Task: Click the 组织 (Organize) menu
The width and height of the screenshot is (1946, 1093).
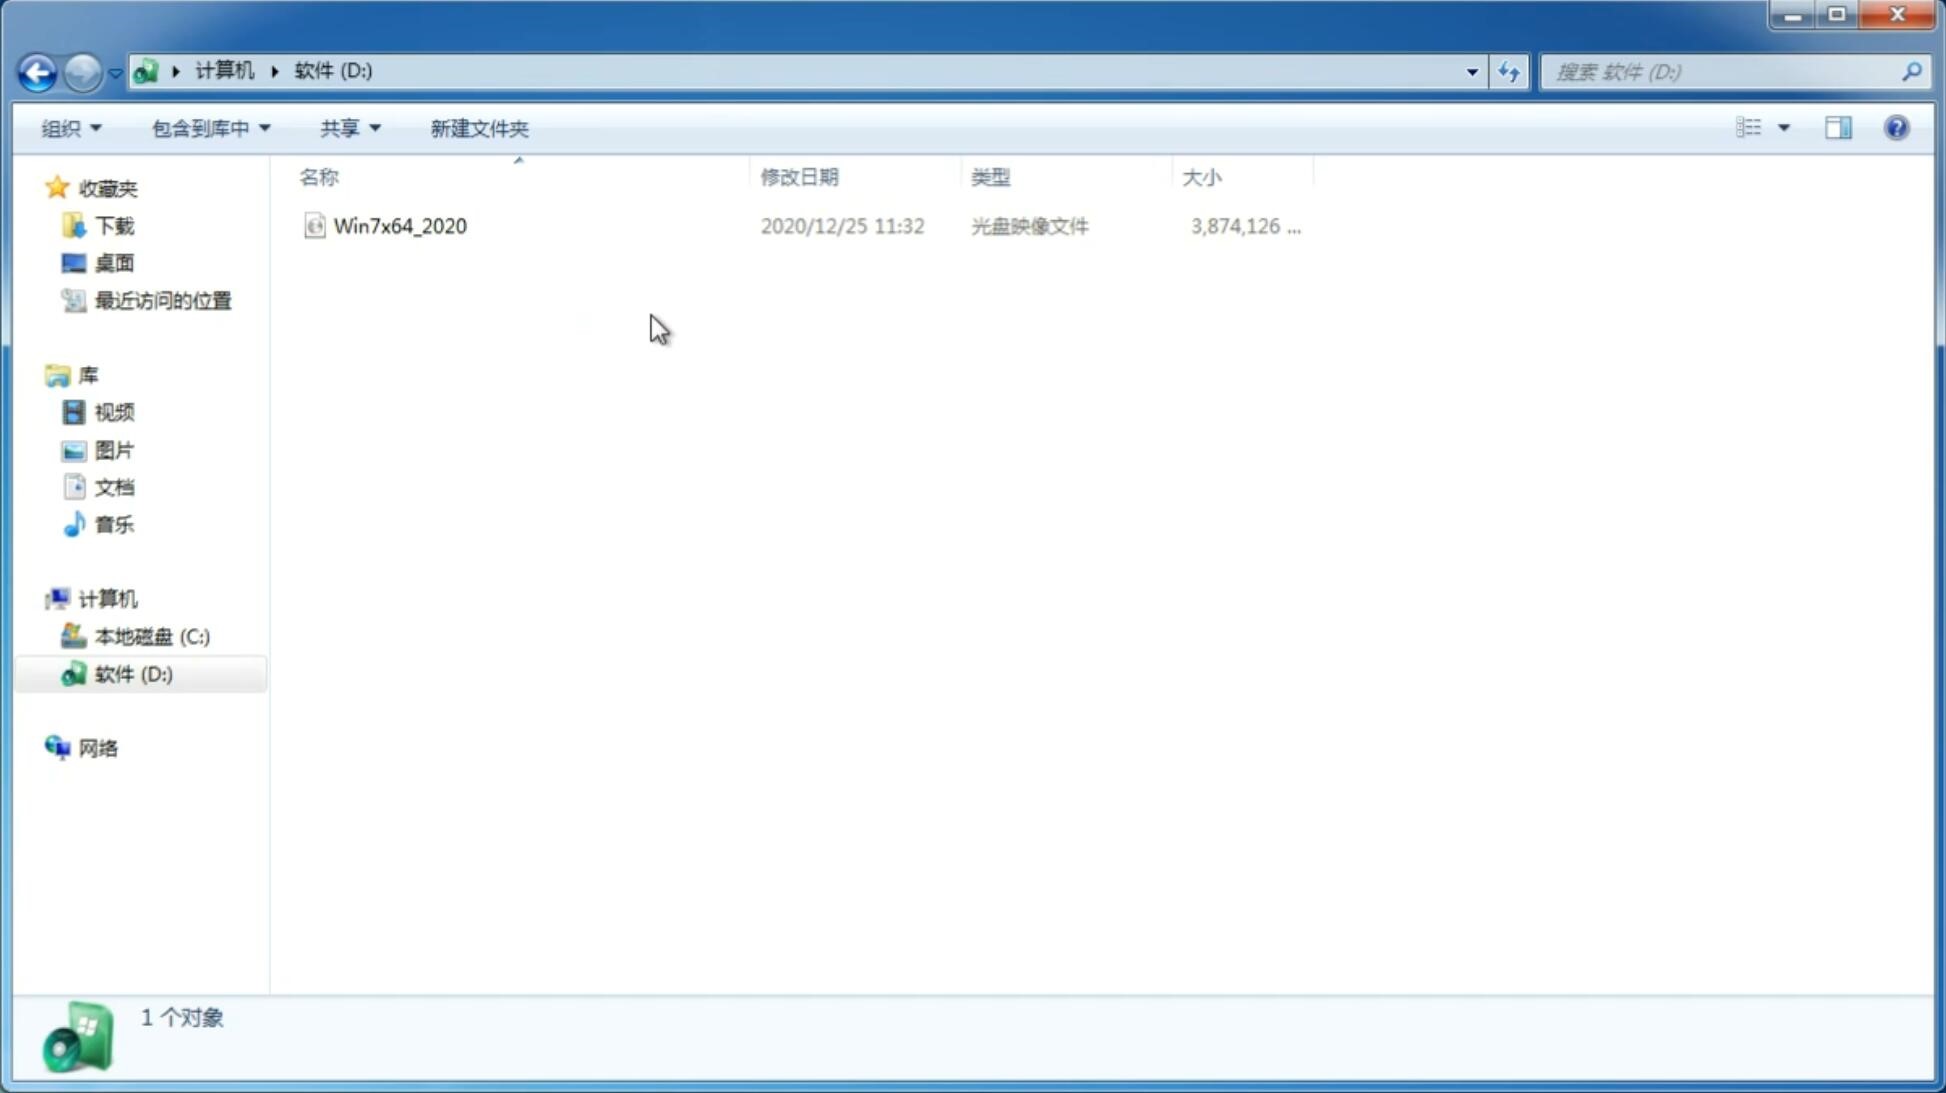Action: (x=68, y=127)
